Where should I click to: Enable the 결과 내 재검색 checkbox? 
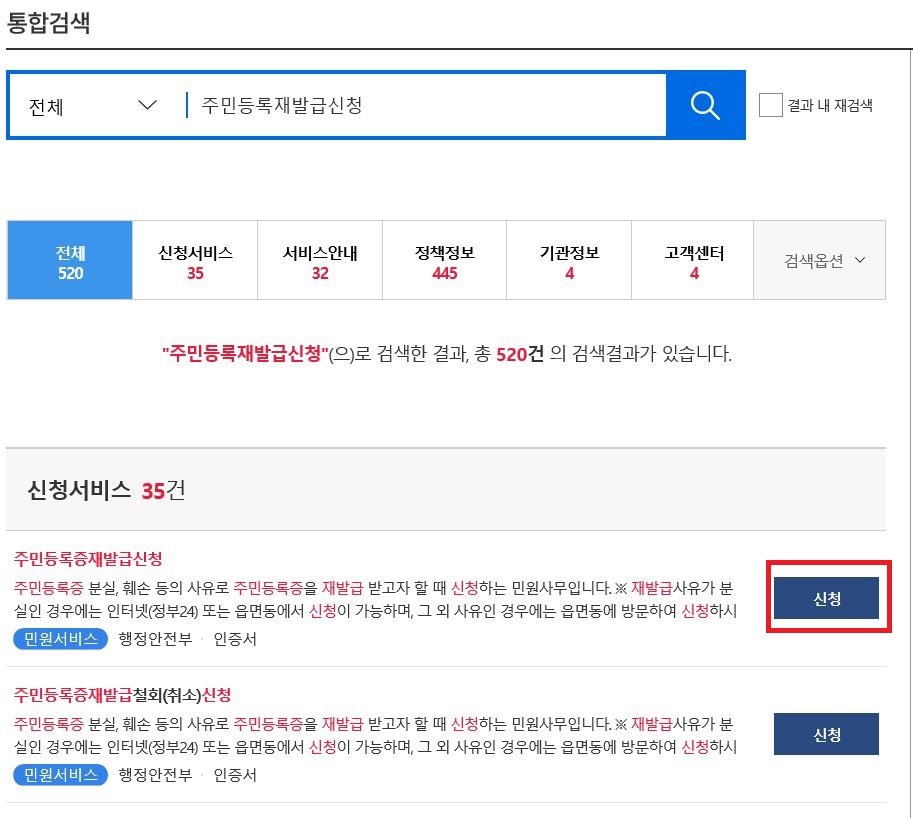pos(770,105)
